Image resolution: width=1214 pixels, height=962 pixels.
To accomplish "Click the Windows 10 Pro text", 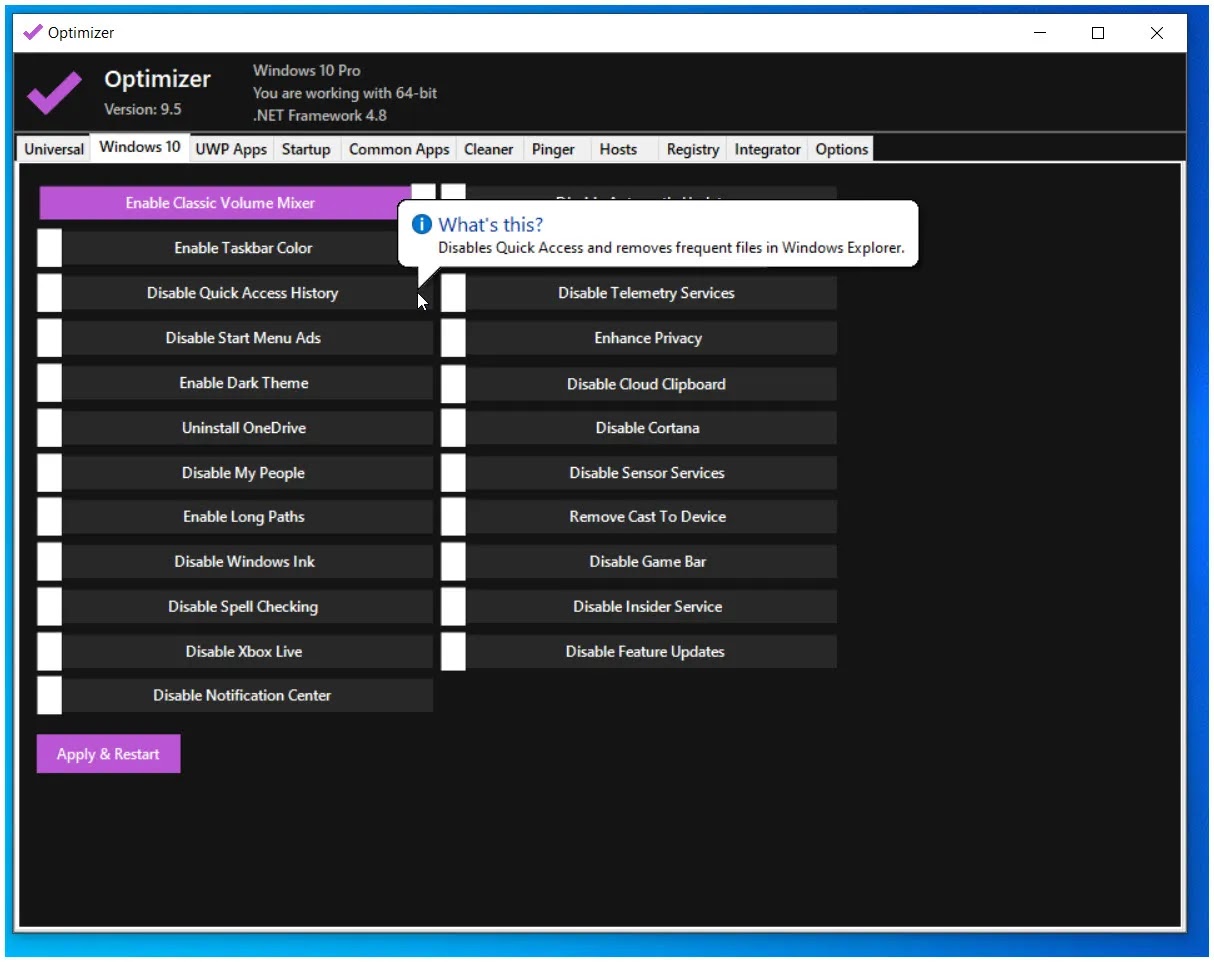I will coord(307,71).
